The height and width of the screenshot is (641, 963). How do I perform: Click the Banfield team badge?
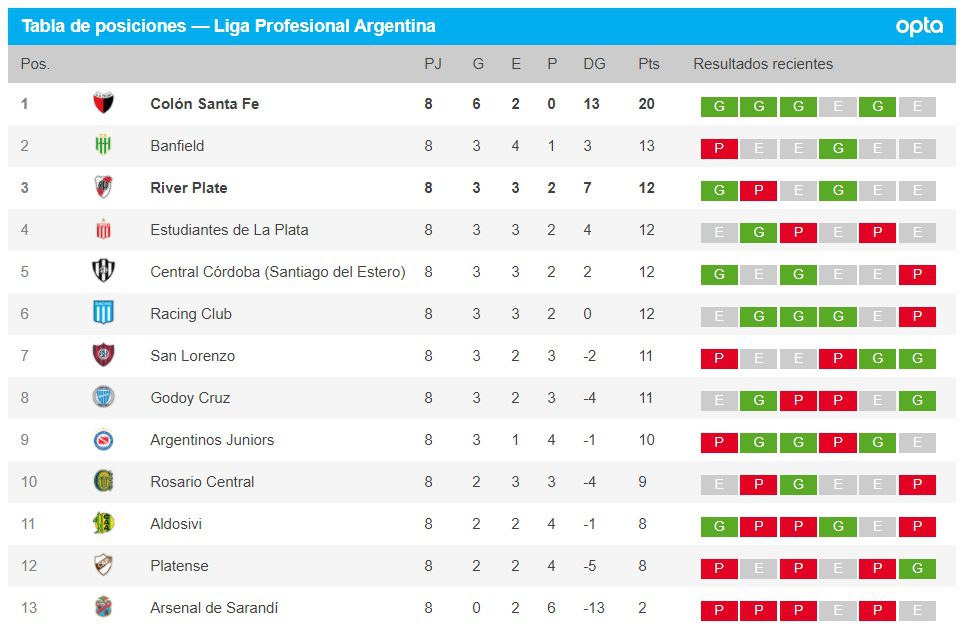click(x=103, y=145)
